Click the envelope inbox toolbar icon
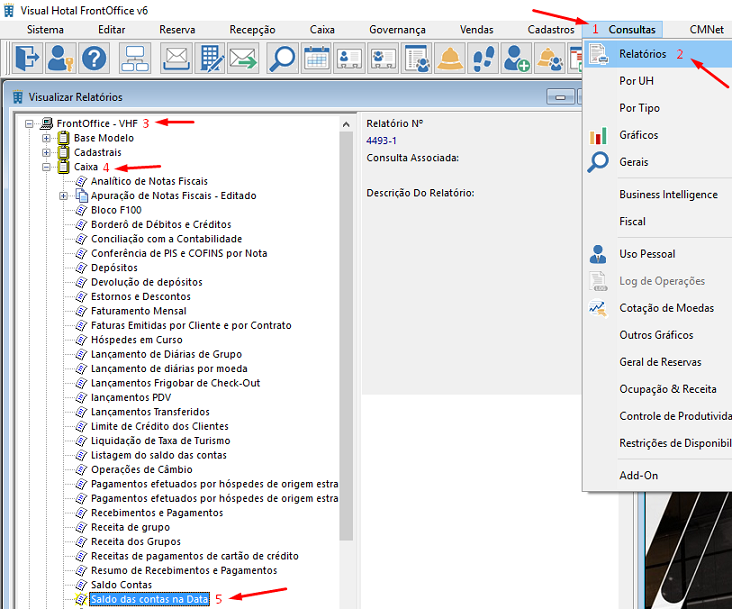Screen dimensions: 732x609 click(x=176, y=58)
